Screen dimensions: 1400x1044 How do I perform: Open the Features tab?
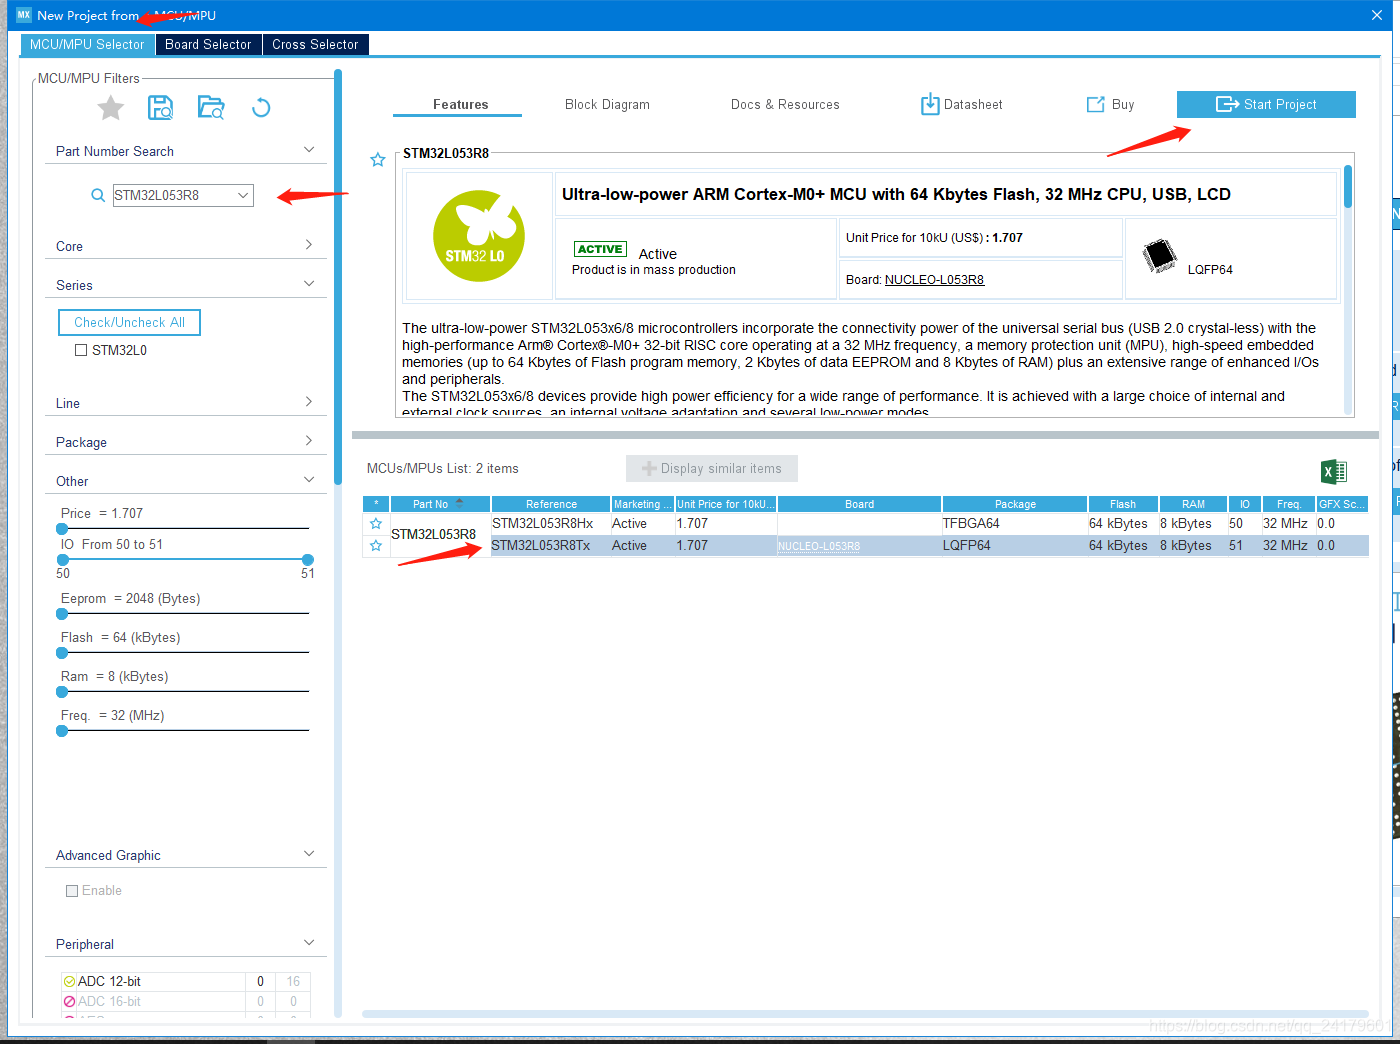[x=460, y=104]
